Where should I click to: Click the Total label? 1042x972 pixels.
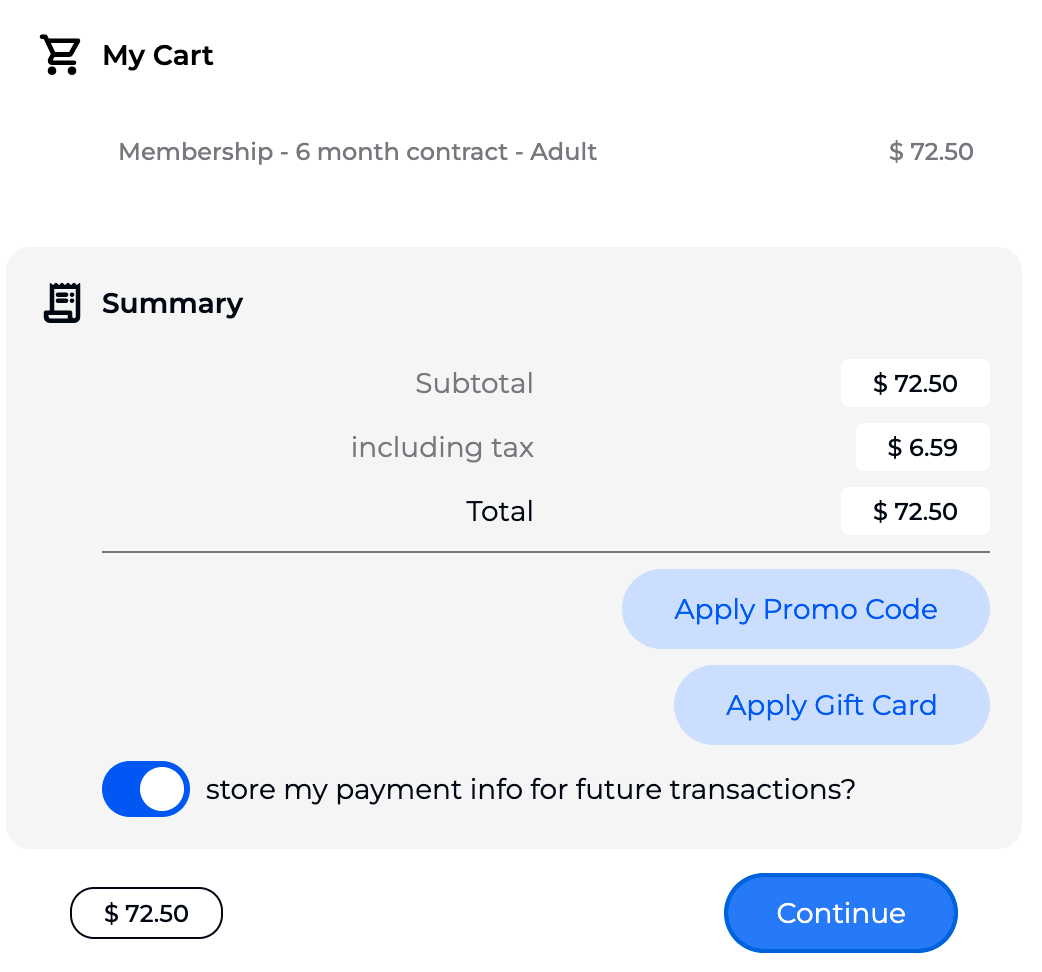click(499, 511)
